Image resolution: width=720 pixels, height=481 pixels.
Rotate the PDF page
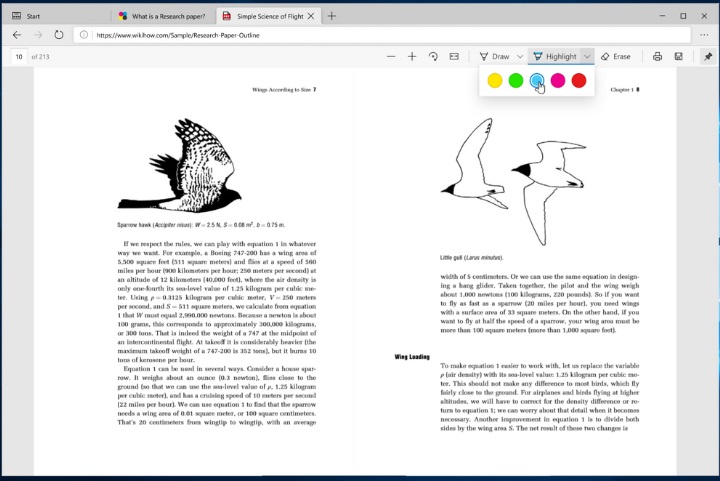[433, 56]
